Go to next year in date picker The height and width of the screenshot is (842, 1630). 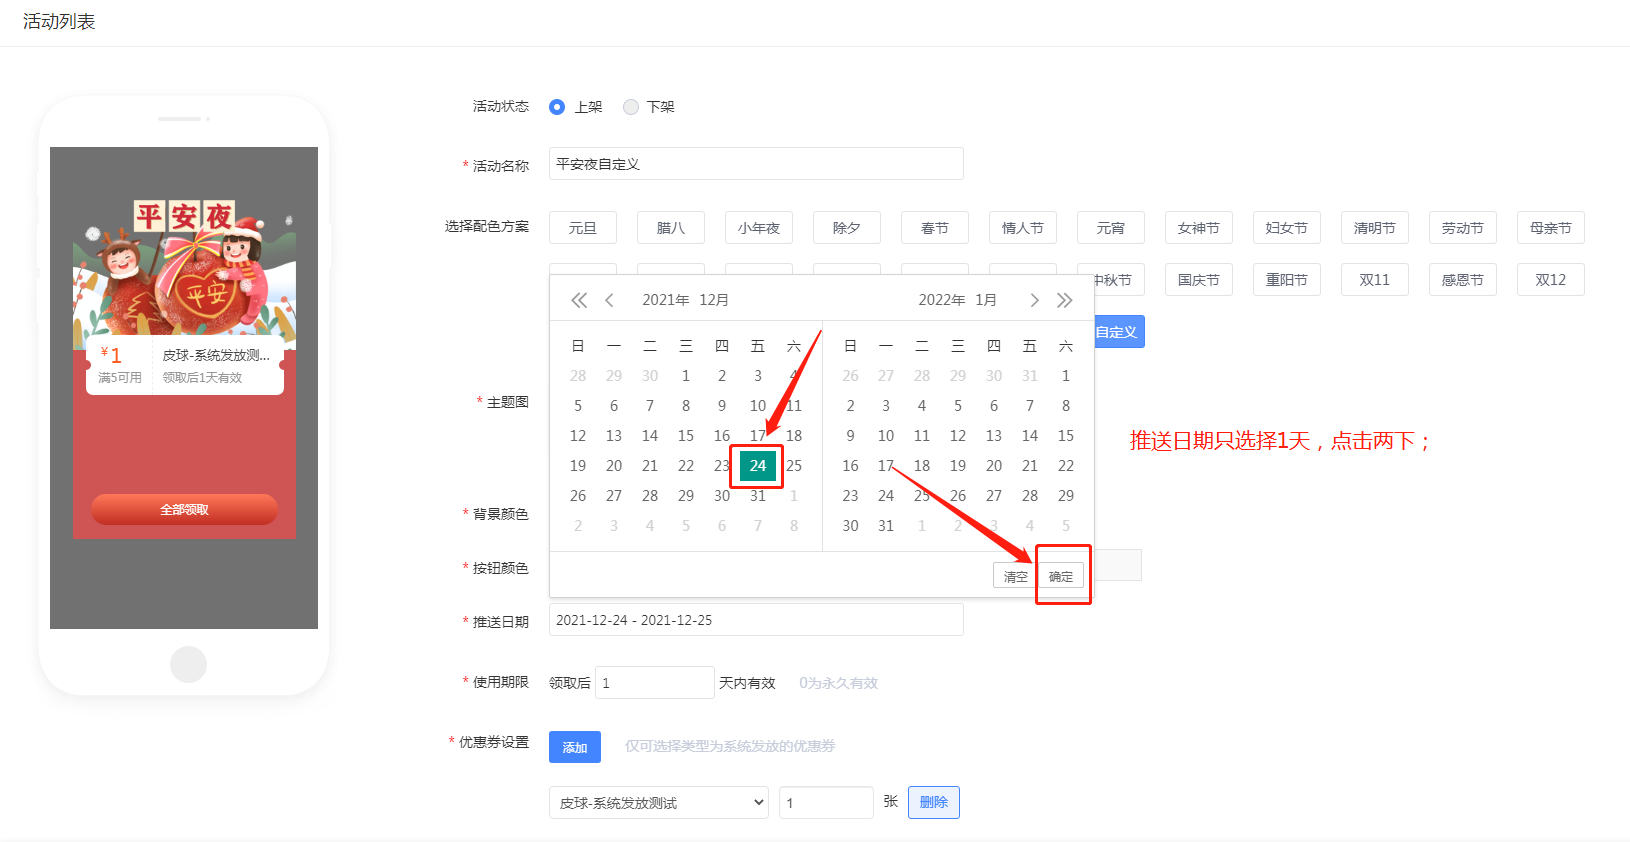click(1065, 300)
